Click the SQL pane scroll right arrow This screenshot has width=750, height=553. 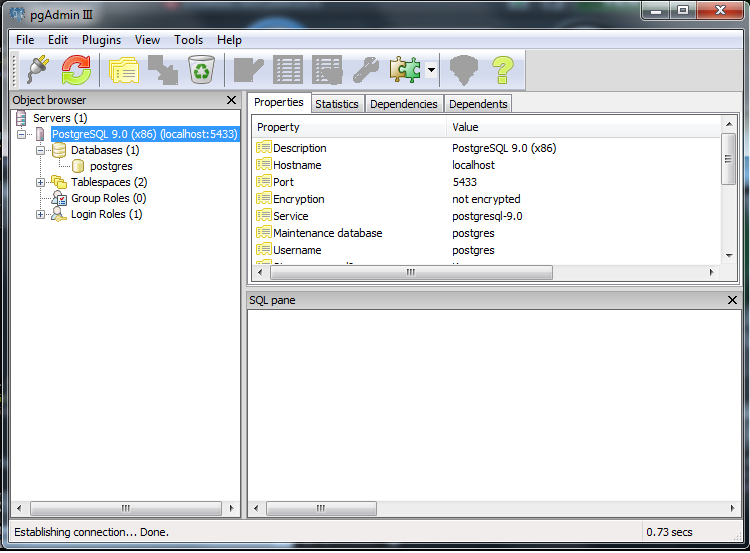pyautogui.click(x=733, y=508)
